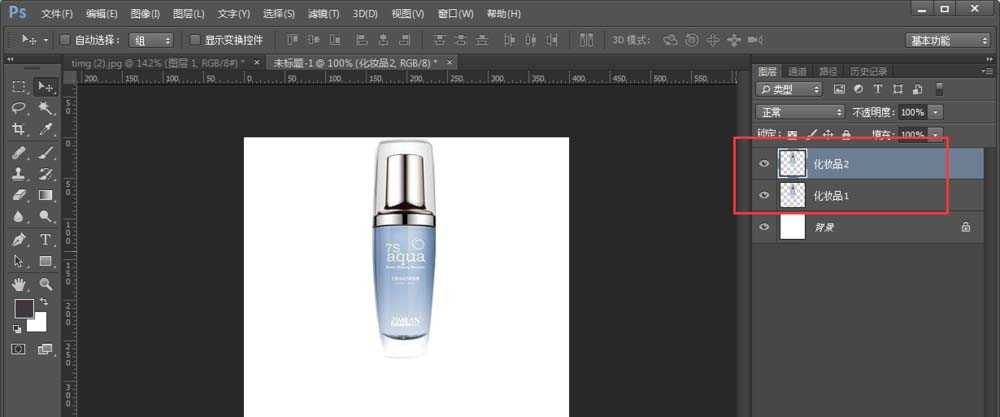Open the 正常 blend mode dropdown
This screenshot has height=417, width=1000.
[x=799, y=112]
